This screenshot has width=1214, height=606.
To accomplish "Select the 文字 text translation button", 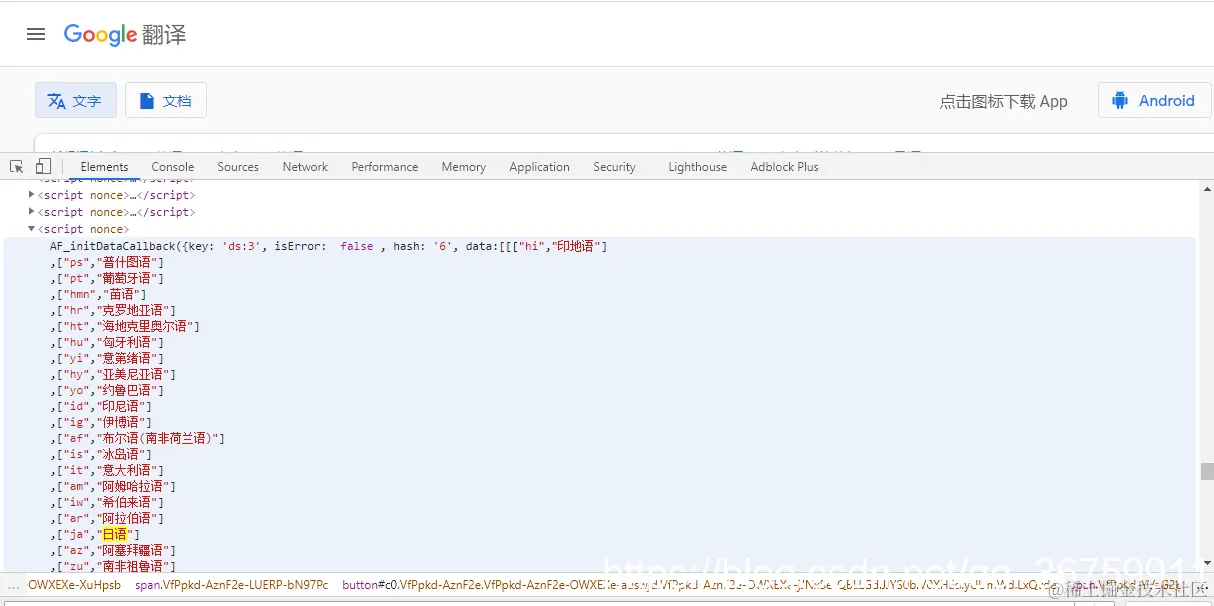I will tap(76, 101).
